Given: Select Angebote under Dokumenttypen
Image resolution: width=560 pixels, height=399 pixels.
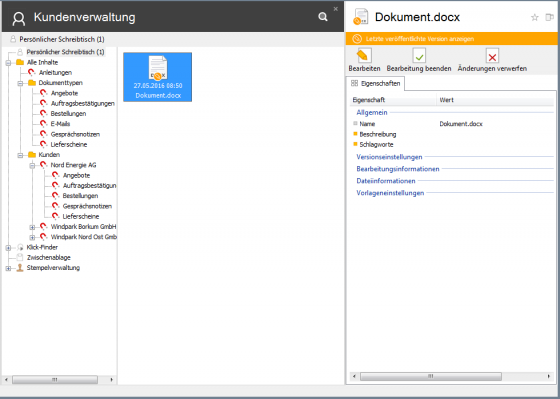Looking at the screenshot, I should (x=64, y=93).
